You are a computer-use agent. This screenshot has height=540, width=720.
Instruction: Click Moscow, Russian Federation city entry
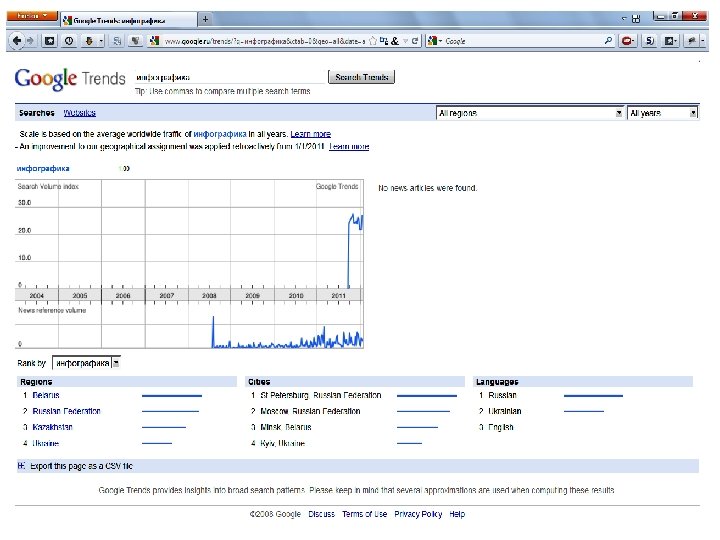point(310,411)
